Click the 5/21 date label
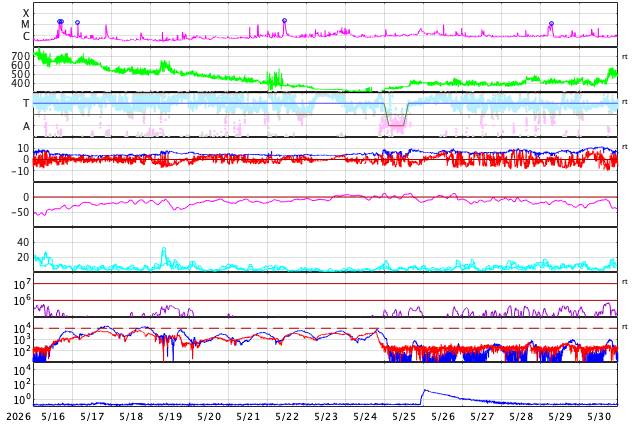634x424 pixels. tap(248, 417)
